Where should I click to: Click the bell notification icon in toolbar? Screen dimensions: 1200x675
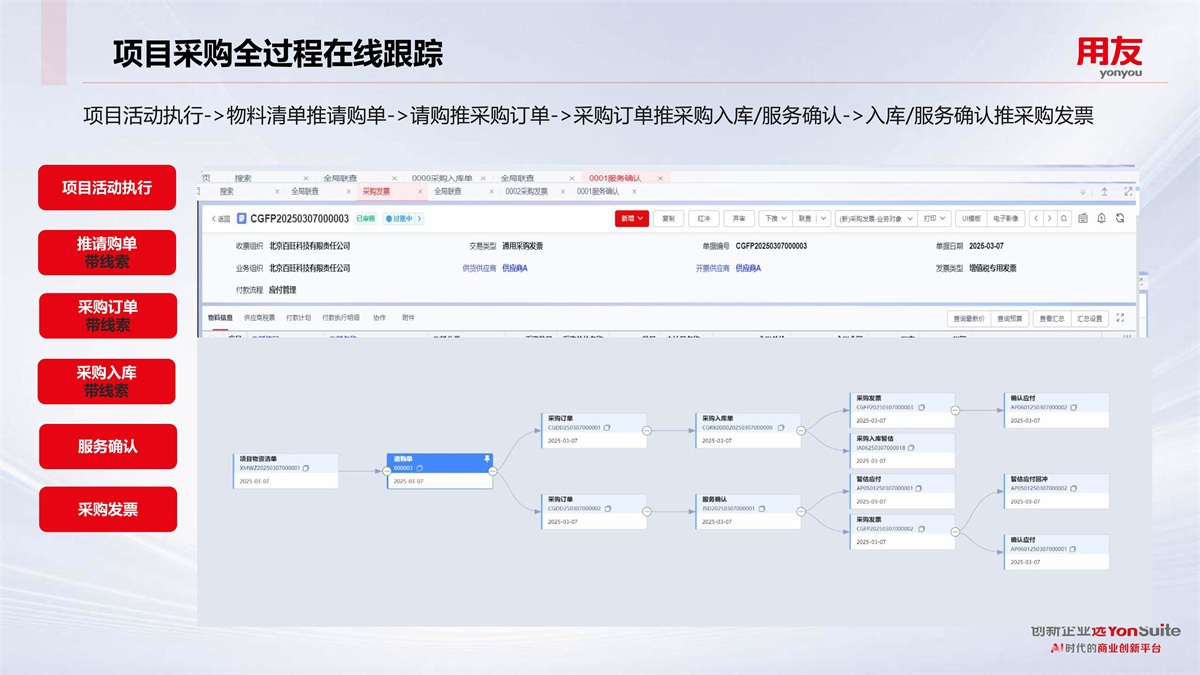point(1101,218)
